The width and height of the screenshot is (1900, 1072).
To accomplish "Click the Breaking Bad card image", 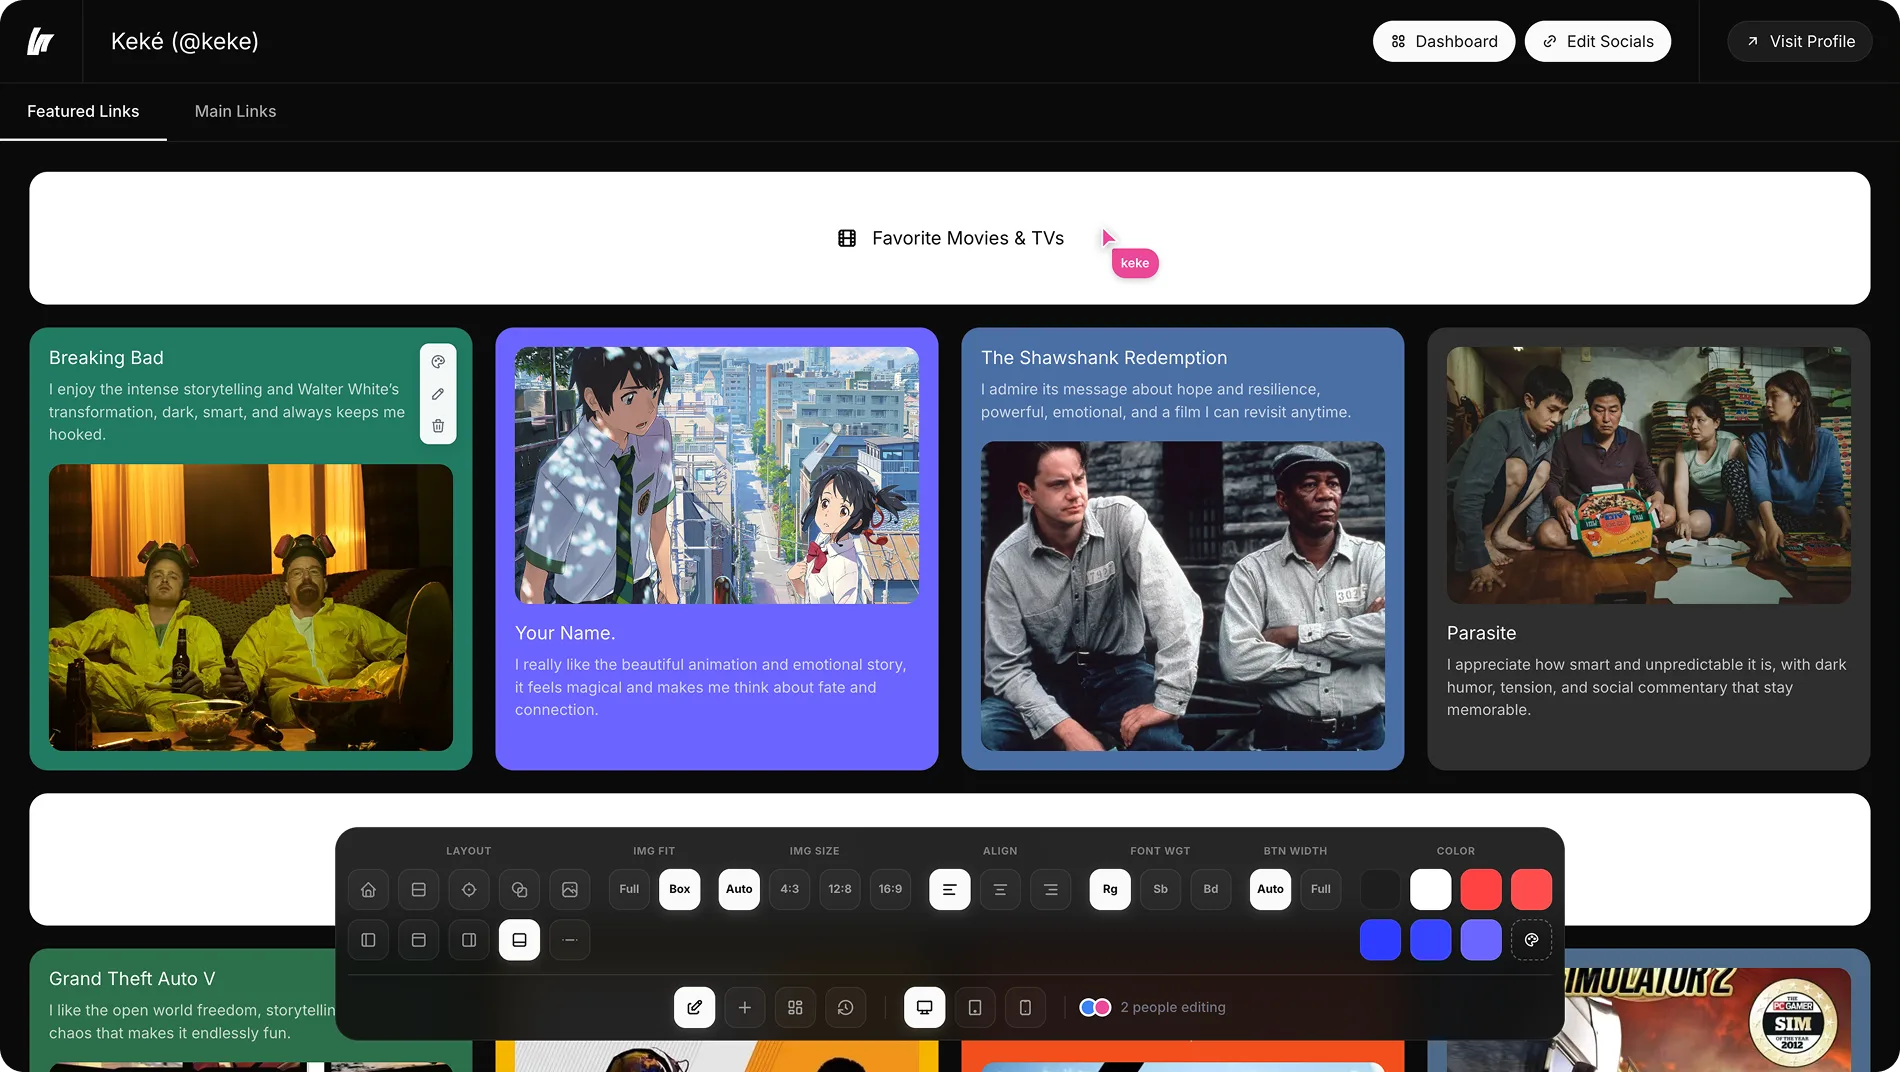I will coord(251,607).
